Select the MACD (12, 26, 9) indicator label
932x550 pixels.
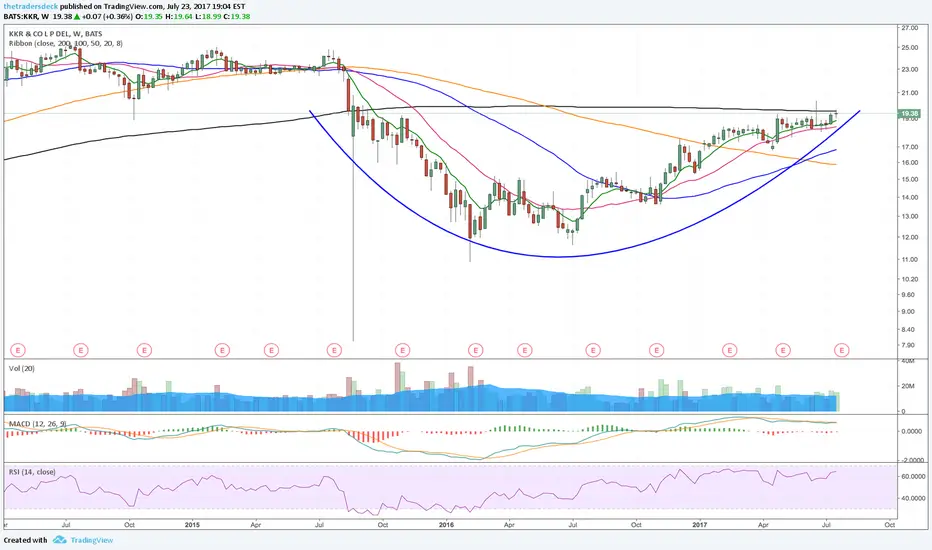click(37, 423)
